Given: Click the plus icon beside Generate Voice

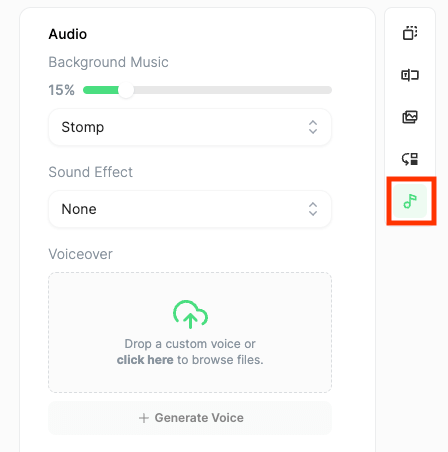Looking at the screenshot, I should (x=144, y=418).
